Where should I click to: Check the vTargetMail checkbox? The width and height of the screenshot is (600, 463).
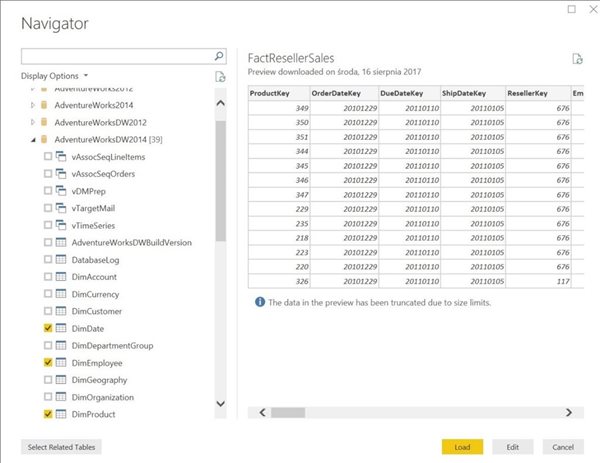pos(48,208)
